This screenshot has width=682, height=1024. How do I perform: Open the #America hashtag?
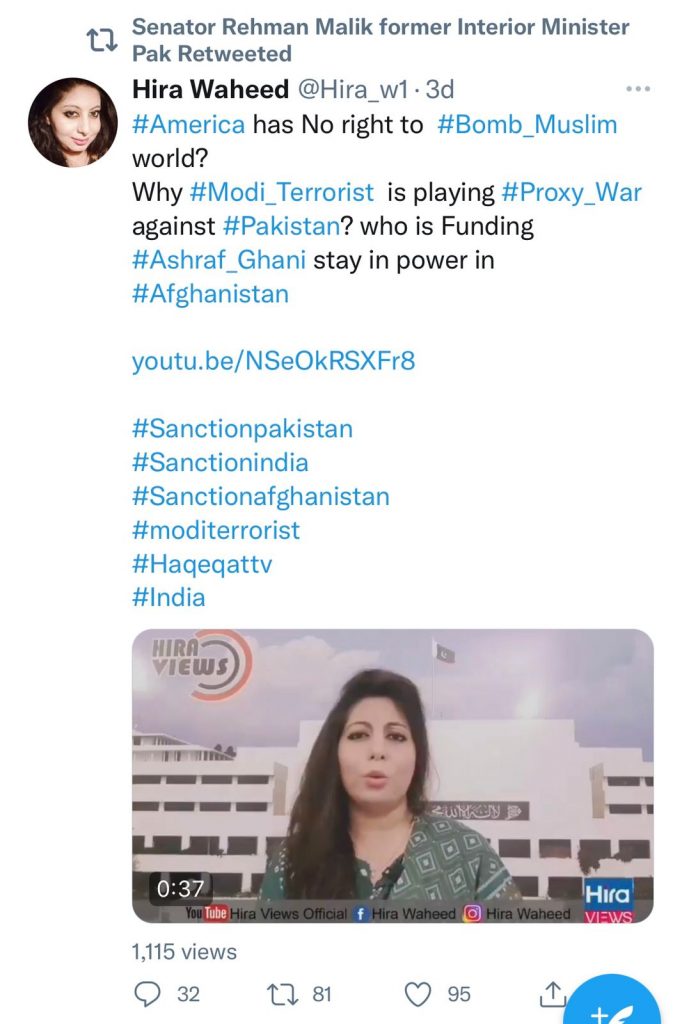(x=188, y=125)
